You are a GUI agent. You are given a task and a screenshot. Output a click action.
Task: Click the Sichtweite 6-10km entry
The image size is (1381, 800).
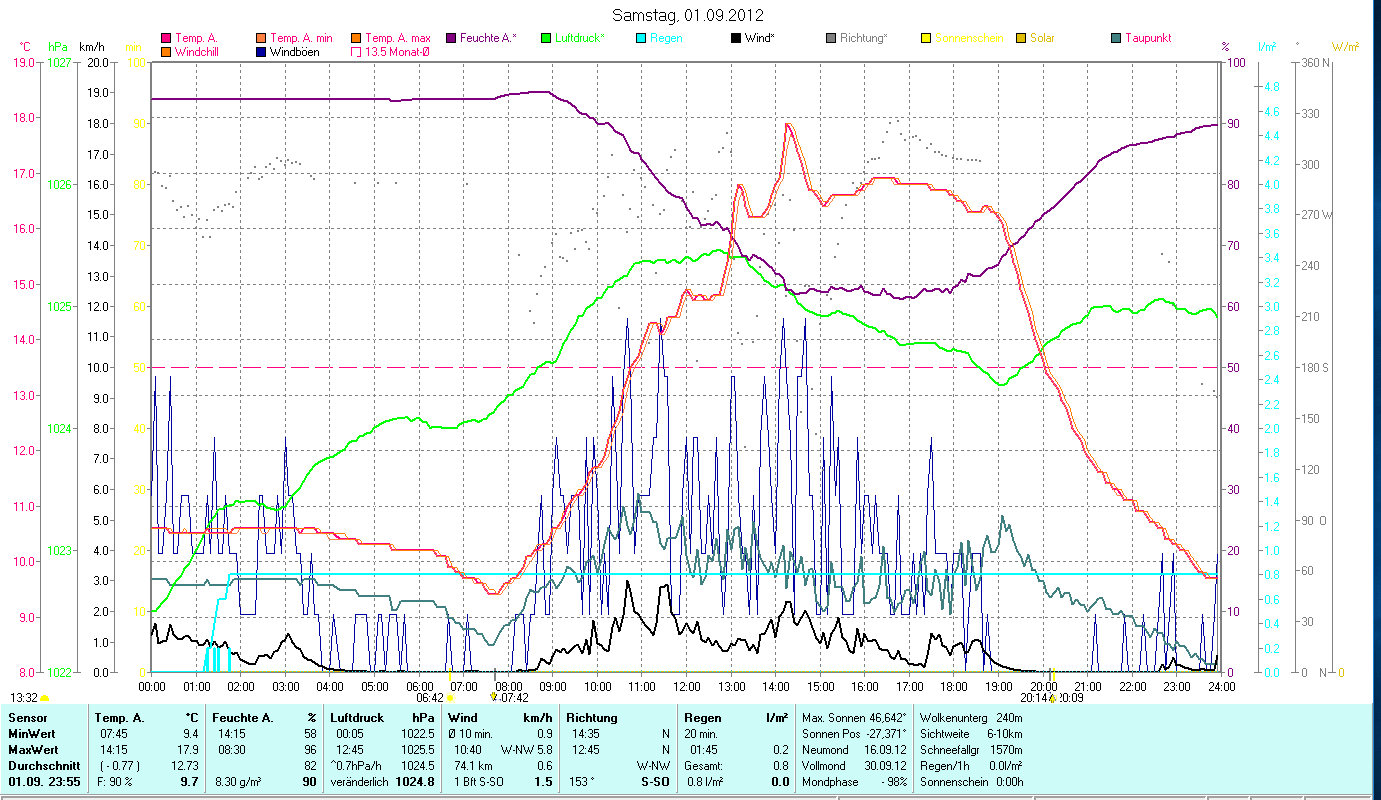973,734
